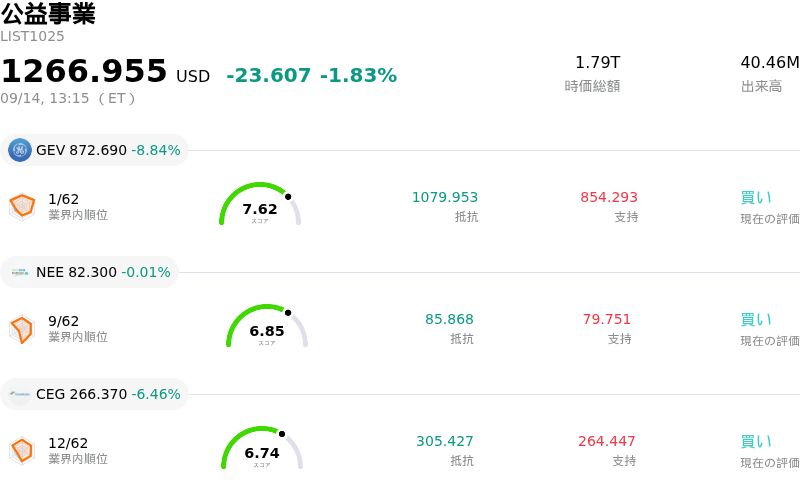This screenshot has width=800, height=488.
Task: Click the radar chart icon beside 12/62
Action: pos(22,451)
